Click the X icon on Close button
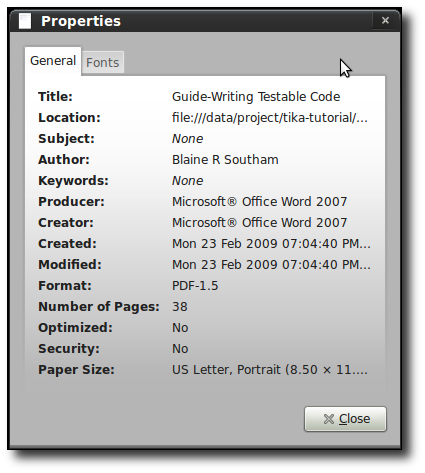 click(329, 419)
